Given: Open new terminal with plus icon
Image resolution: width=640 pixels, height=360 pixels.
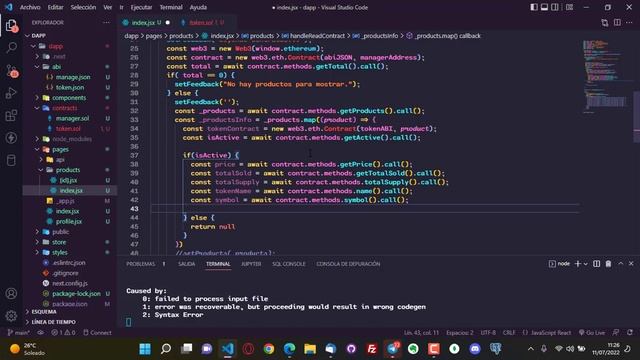Looking at the screenshot, I should click(x=578, y=264).
